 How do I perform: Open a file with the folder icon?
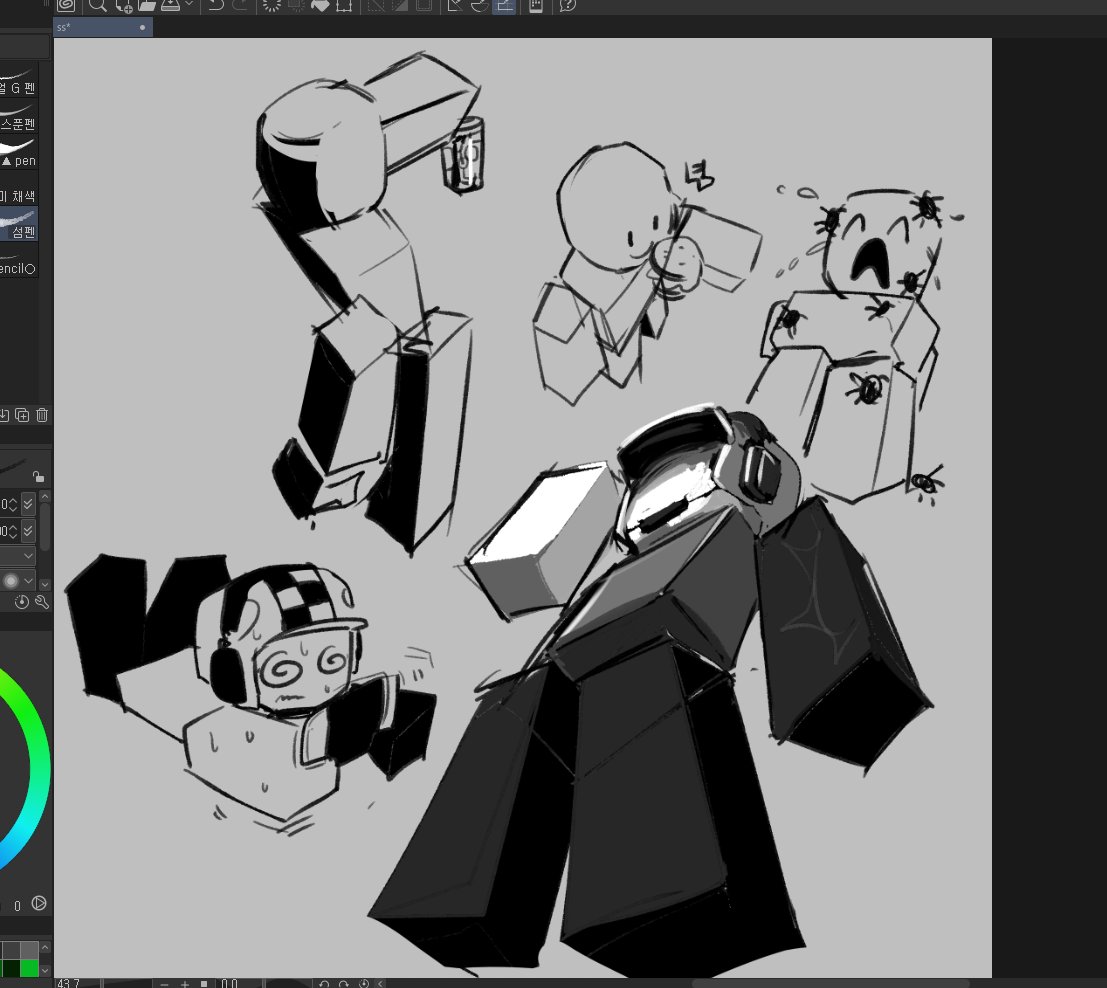(x=147, y=5)
